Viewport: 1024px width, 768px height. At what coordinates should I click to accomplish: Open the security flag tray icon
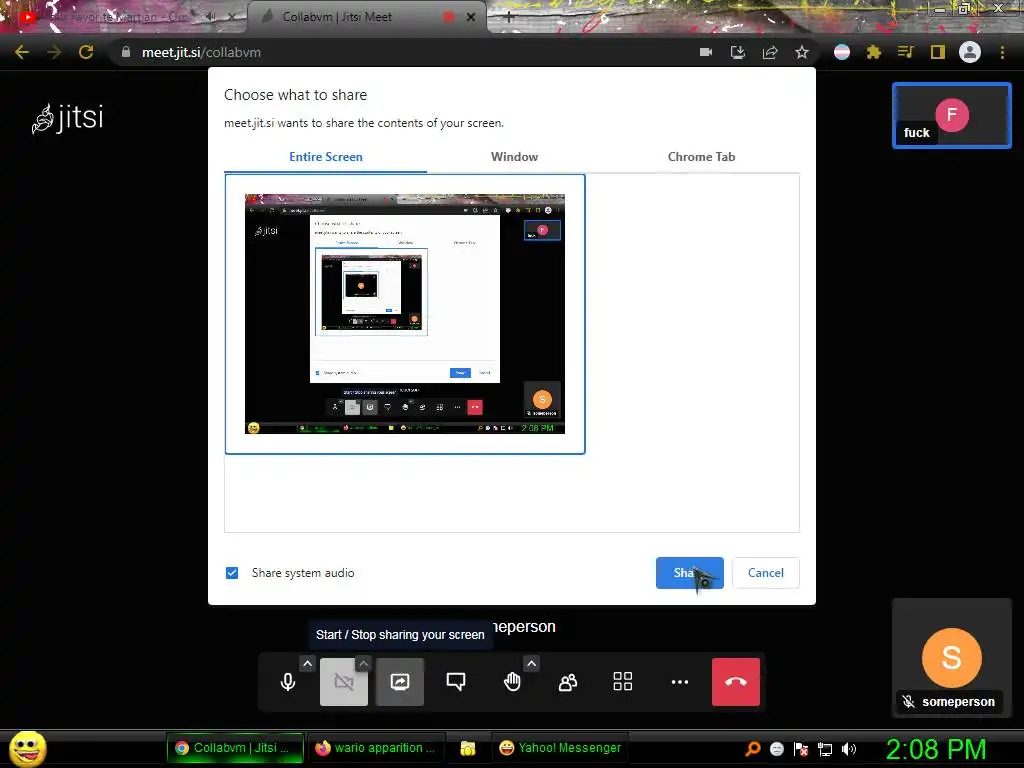pos(801,749)
